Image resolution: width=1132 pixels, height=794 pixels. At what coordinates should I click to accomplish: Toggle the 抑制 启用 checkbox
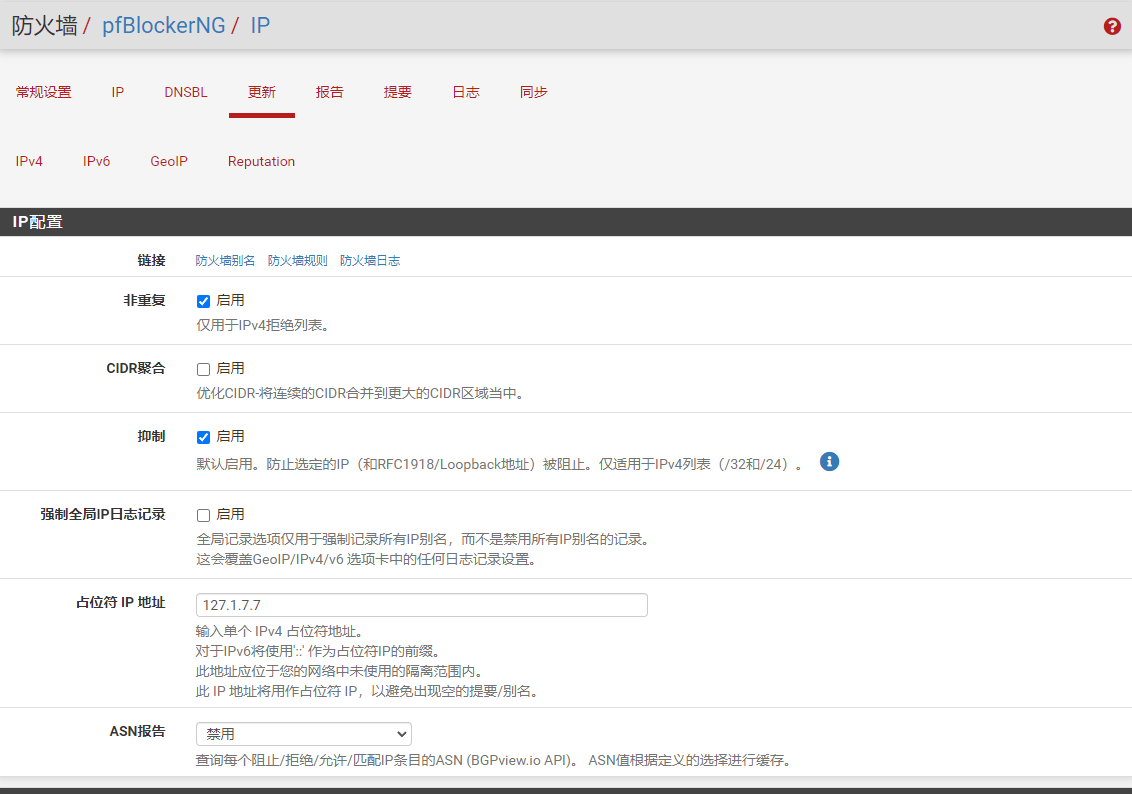point(204,437)
